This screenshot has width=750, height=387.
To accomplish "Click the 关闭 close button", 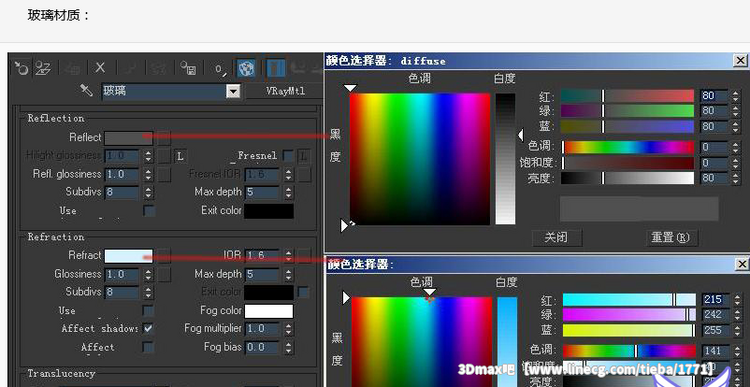I will coord(557,237).
